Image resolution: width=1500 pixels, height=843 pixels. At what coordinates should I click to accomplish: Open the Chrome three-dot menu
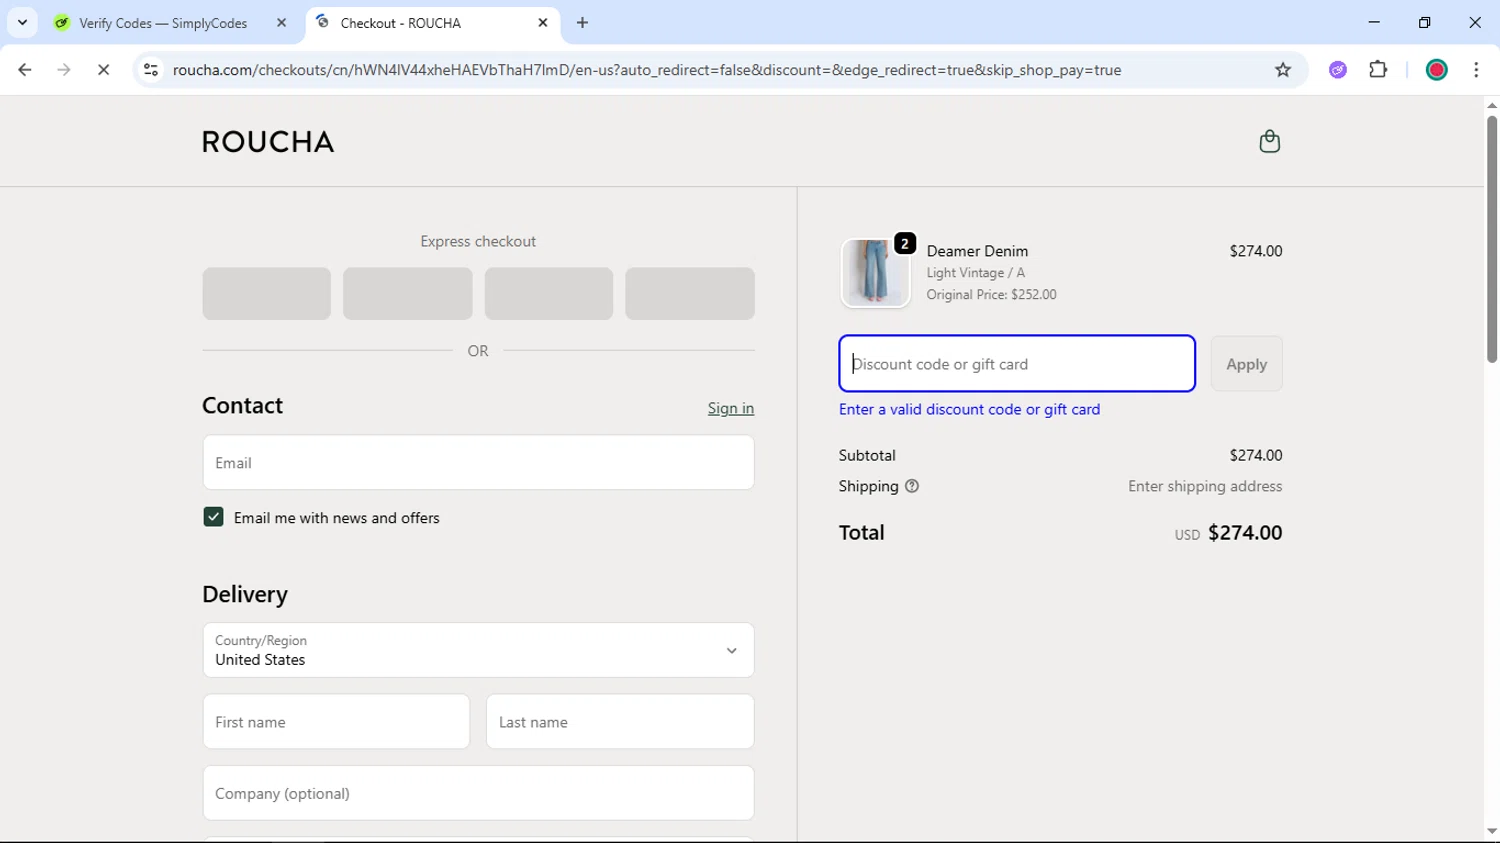(1476, 70)
